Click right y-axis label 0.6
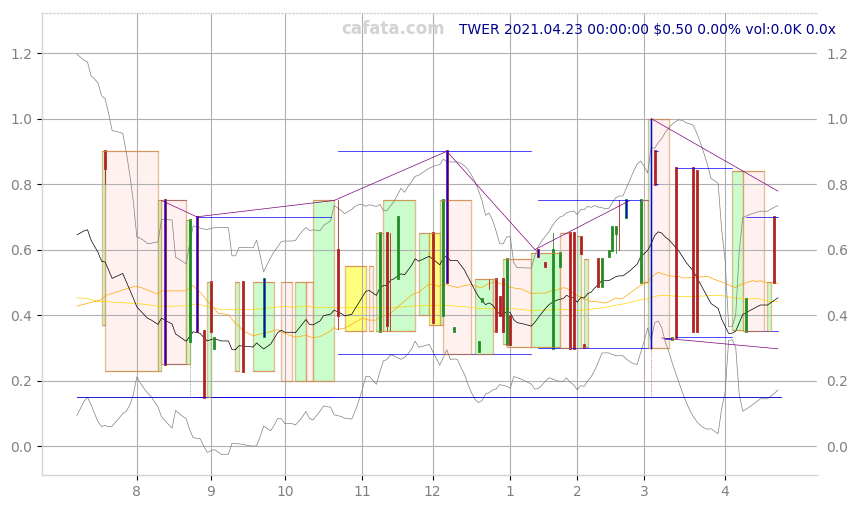This screenshot has height=509, width=858. click(838, 250)
